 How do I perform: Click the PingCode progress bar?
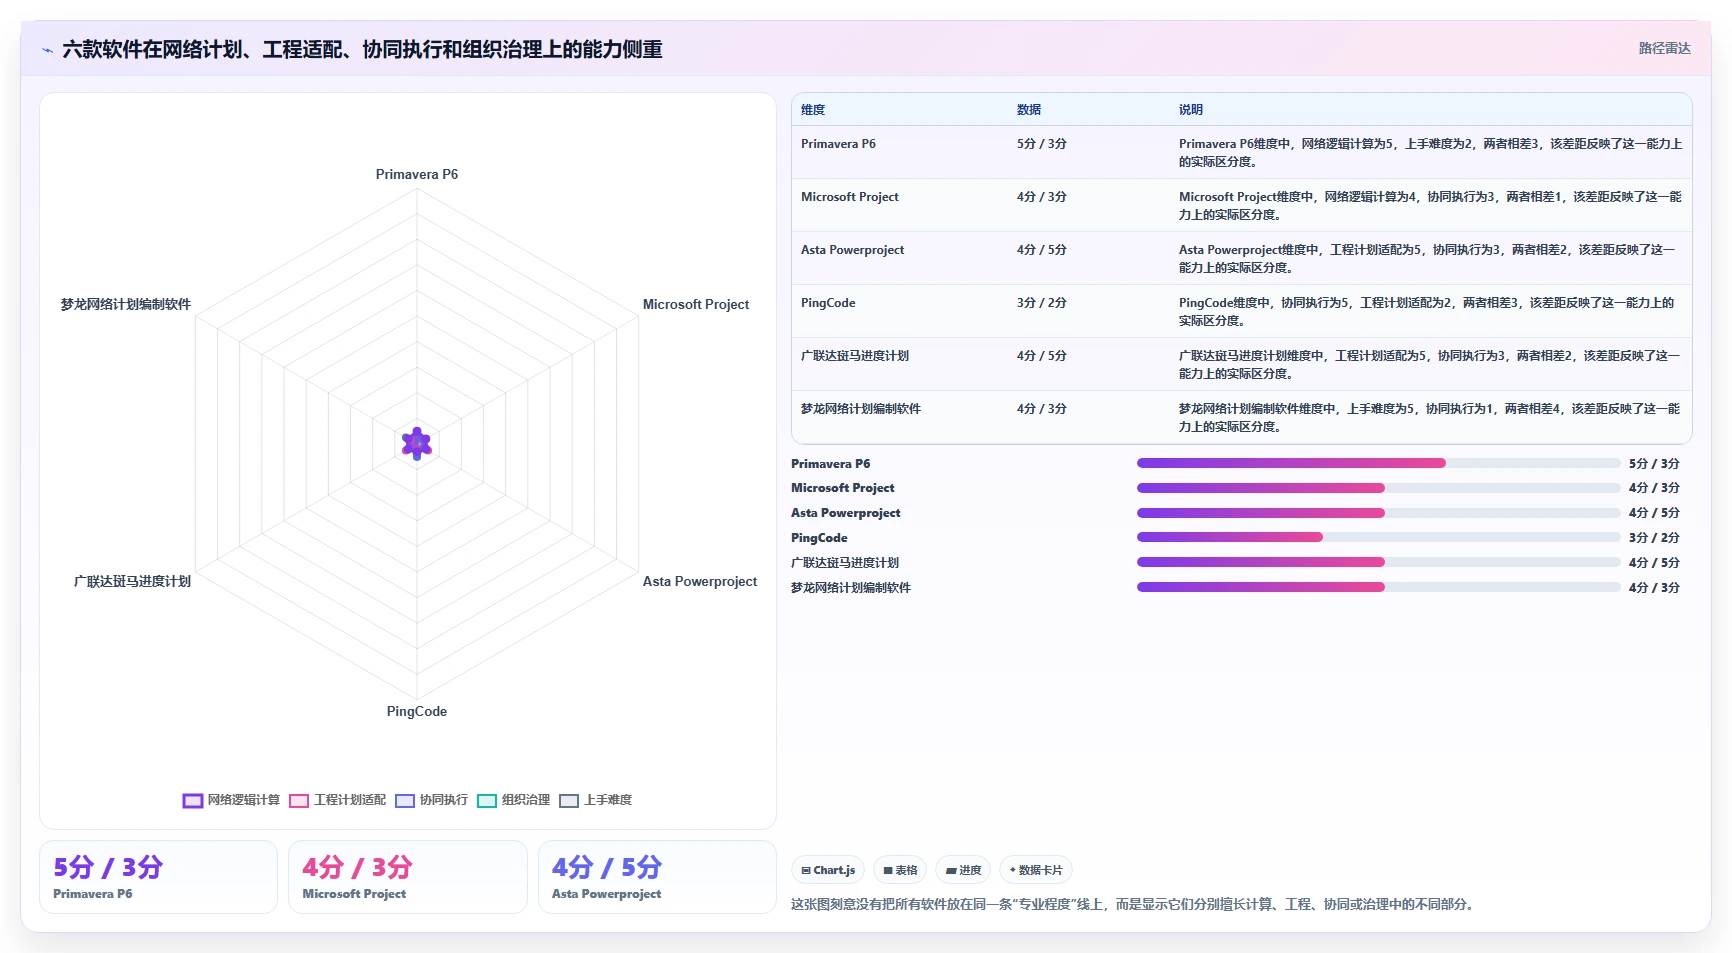pos(1378,538)
